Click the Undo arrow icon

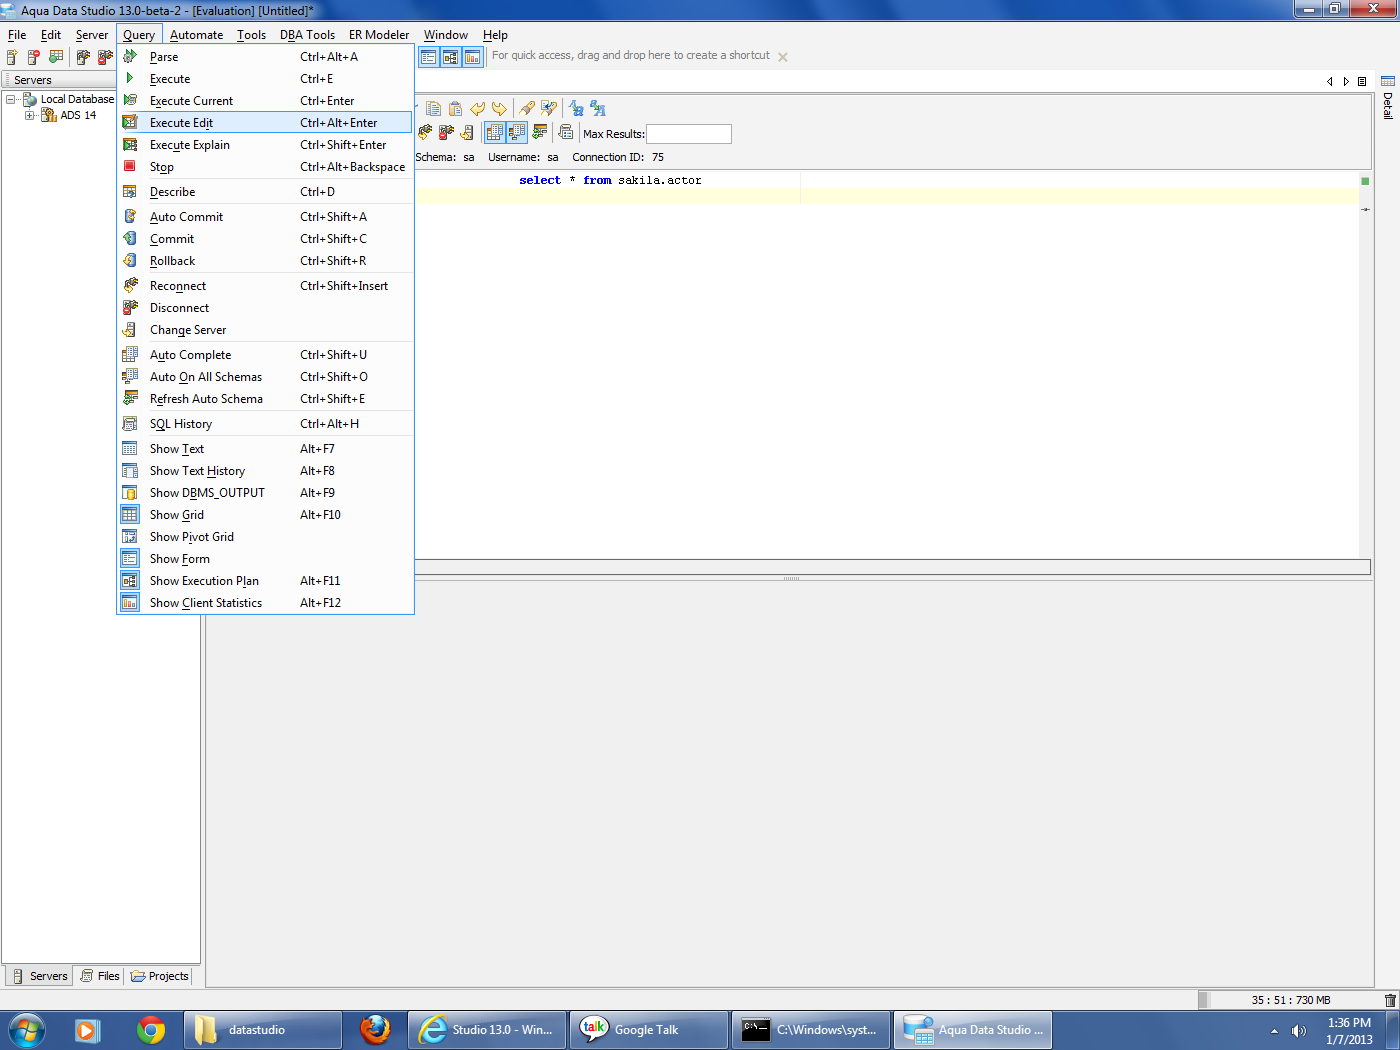click(x=477, y=108)
